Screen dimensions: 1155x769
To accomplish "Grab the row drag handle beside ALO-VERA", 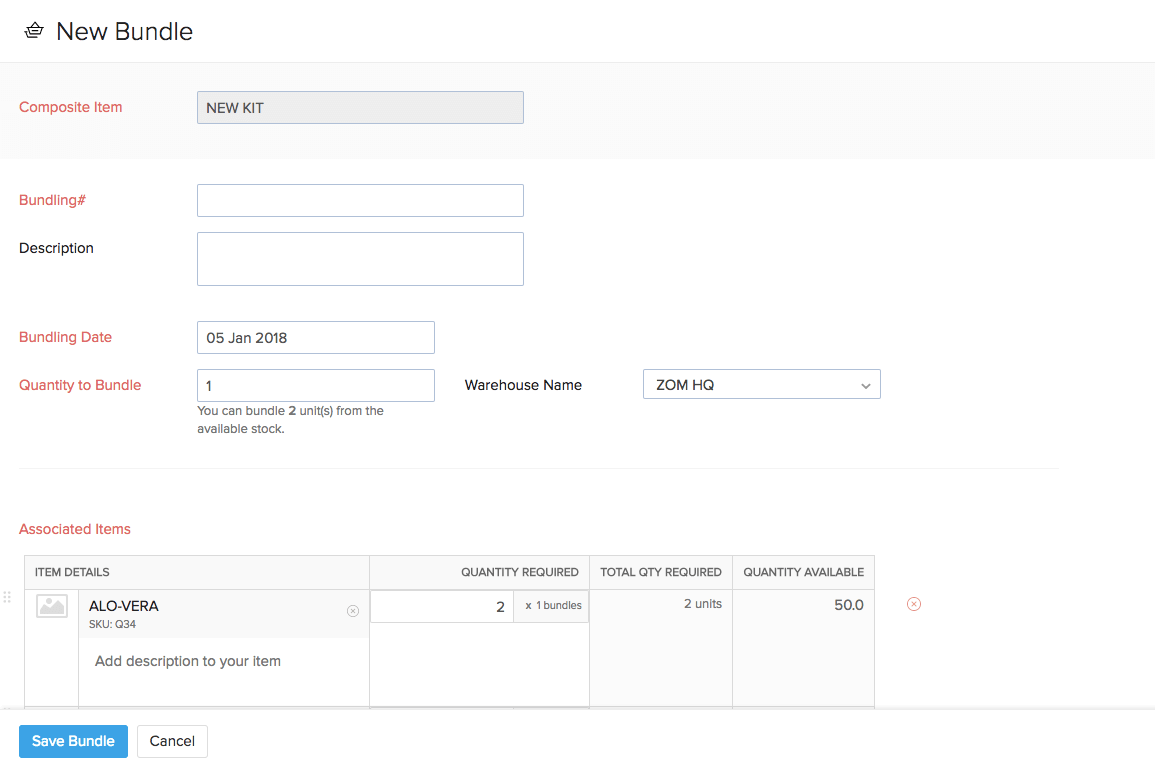I will (x=7, y=597).
